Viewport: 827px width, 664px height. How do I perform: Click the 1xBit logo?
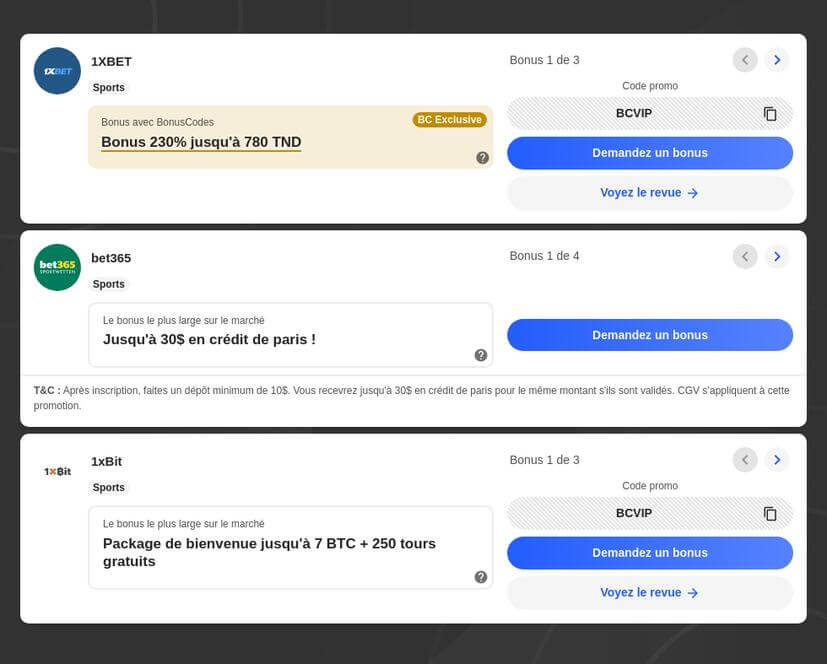click(57, 471)
